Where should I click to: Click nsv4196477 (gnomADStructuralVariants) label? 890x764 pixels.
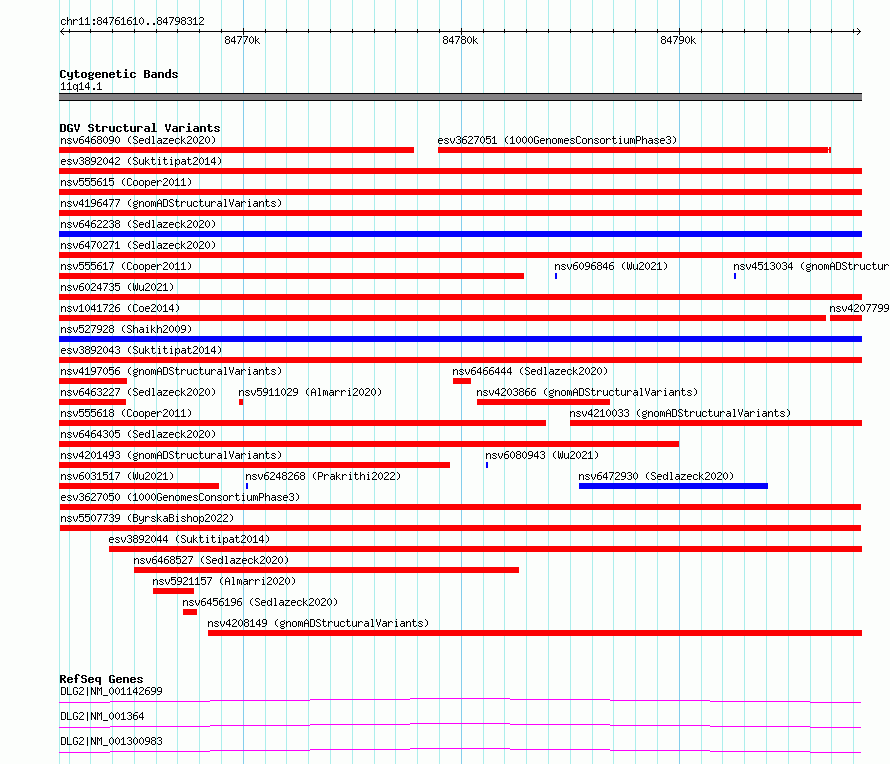tap(171, 203)
